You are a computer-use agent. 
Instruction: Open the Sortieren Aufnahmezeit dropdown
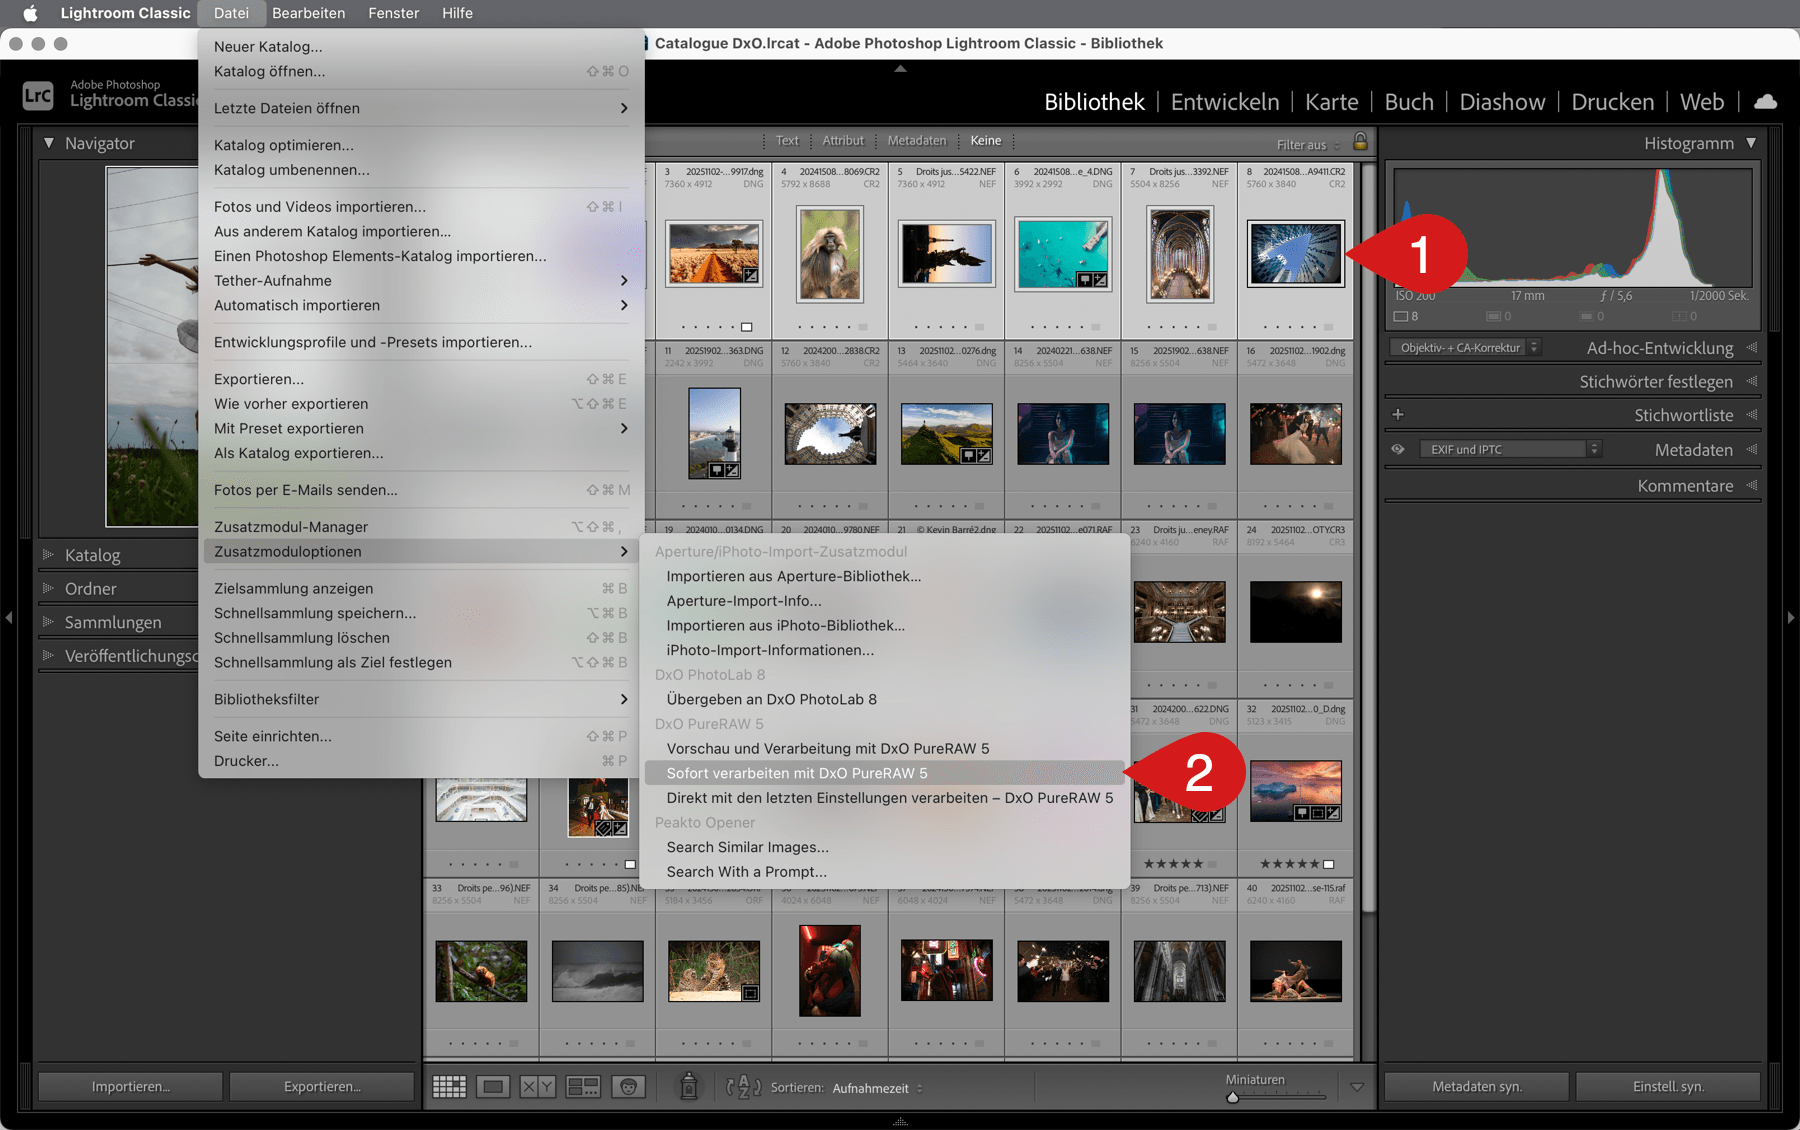[x=877, y=1088]
